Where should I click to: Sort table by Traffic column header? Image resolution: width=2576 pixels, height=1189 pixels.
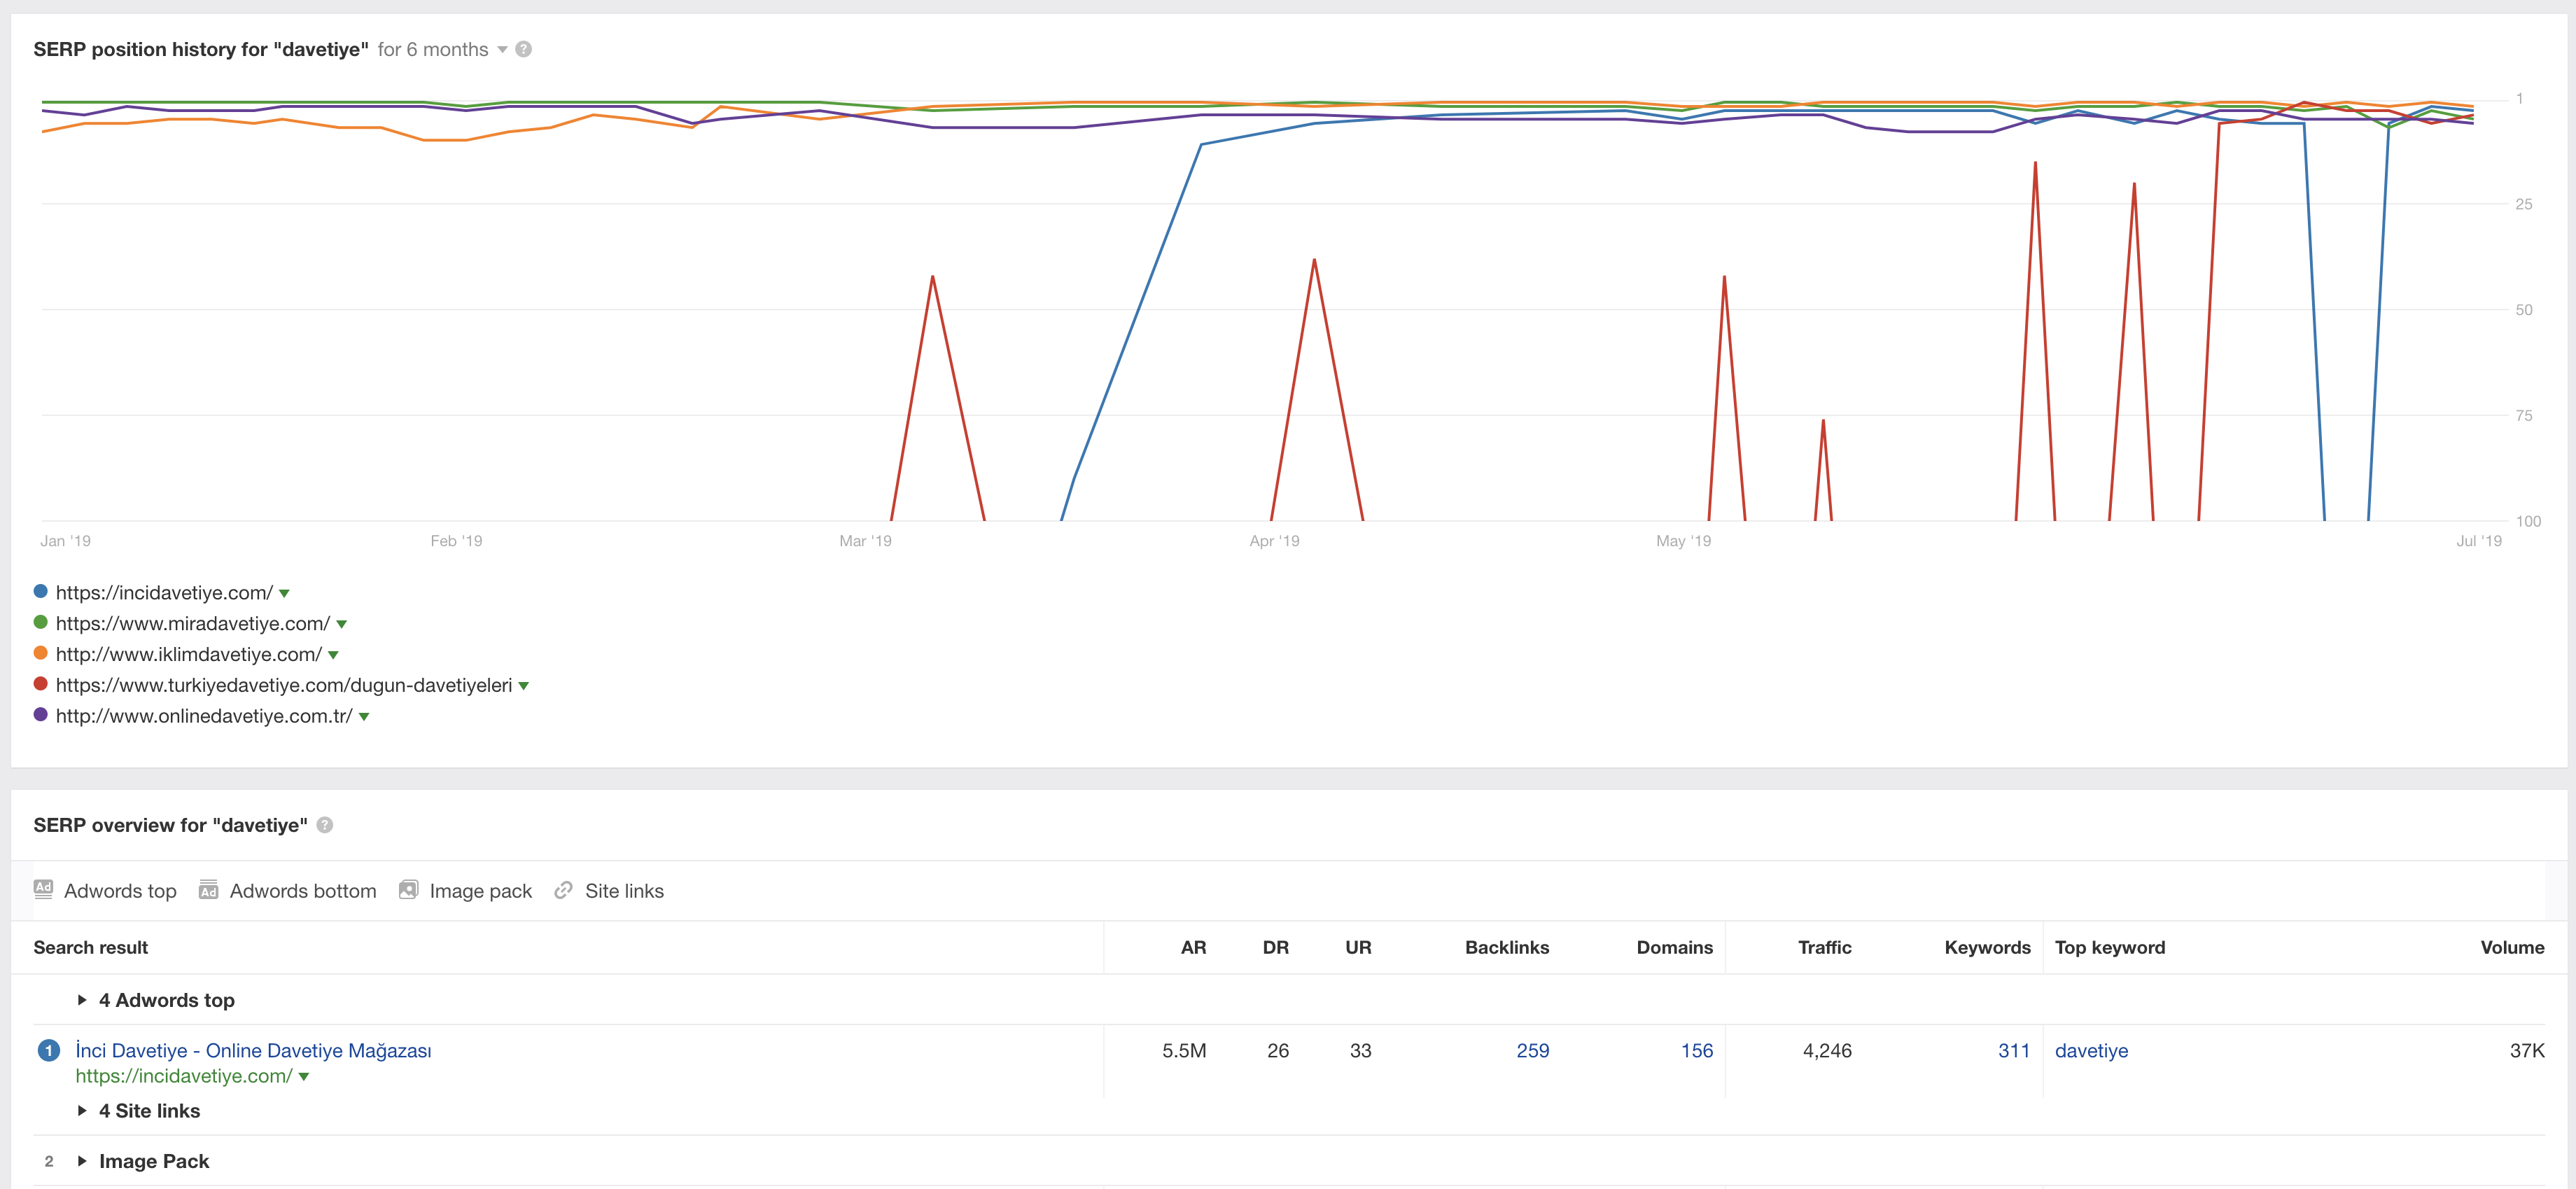pyautogui.click(x=1824, y=947)
